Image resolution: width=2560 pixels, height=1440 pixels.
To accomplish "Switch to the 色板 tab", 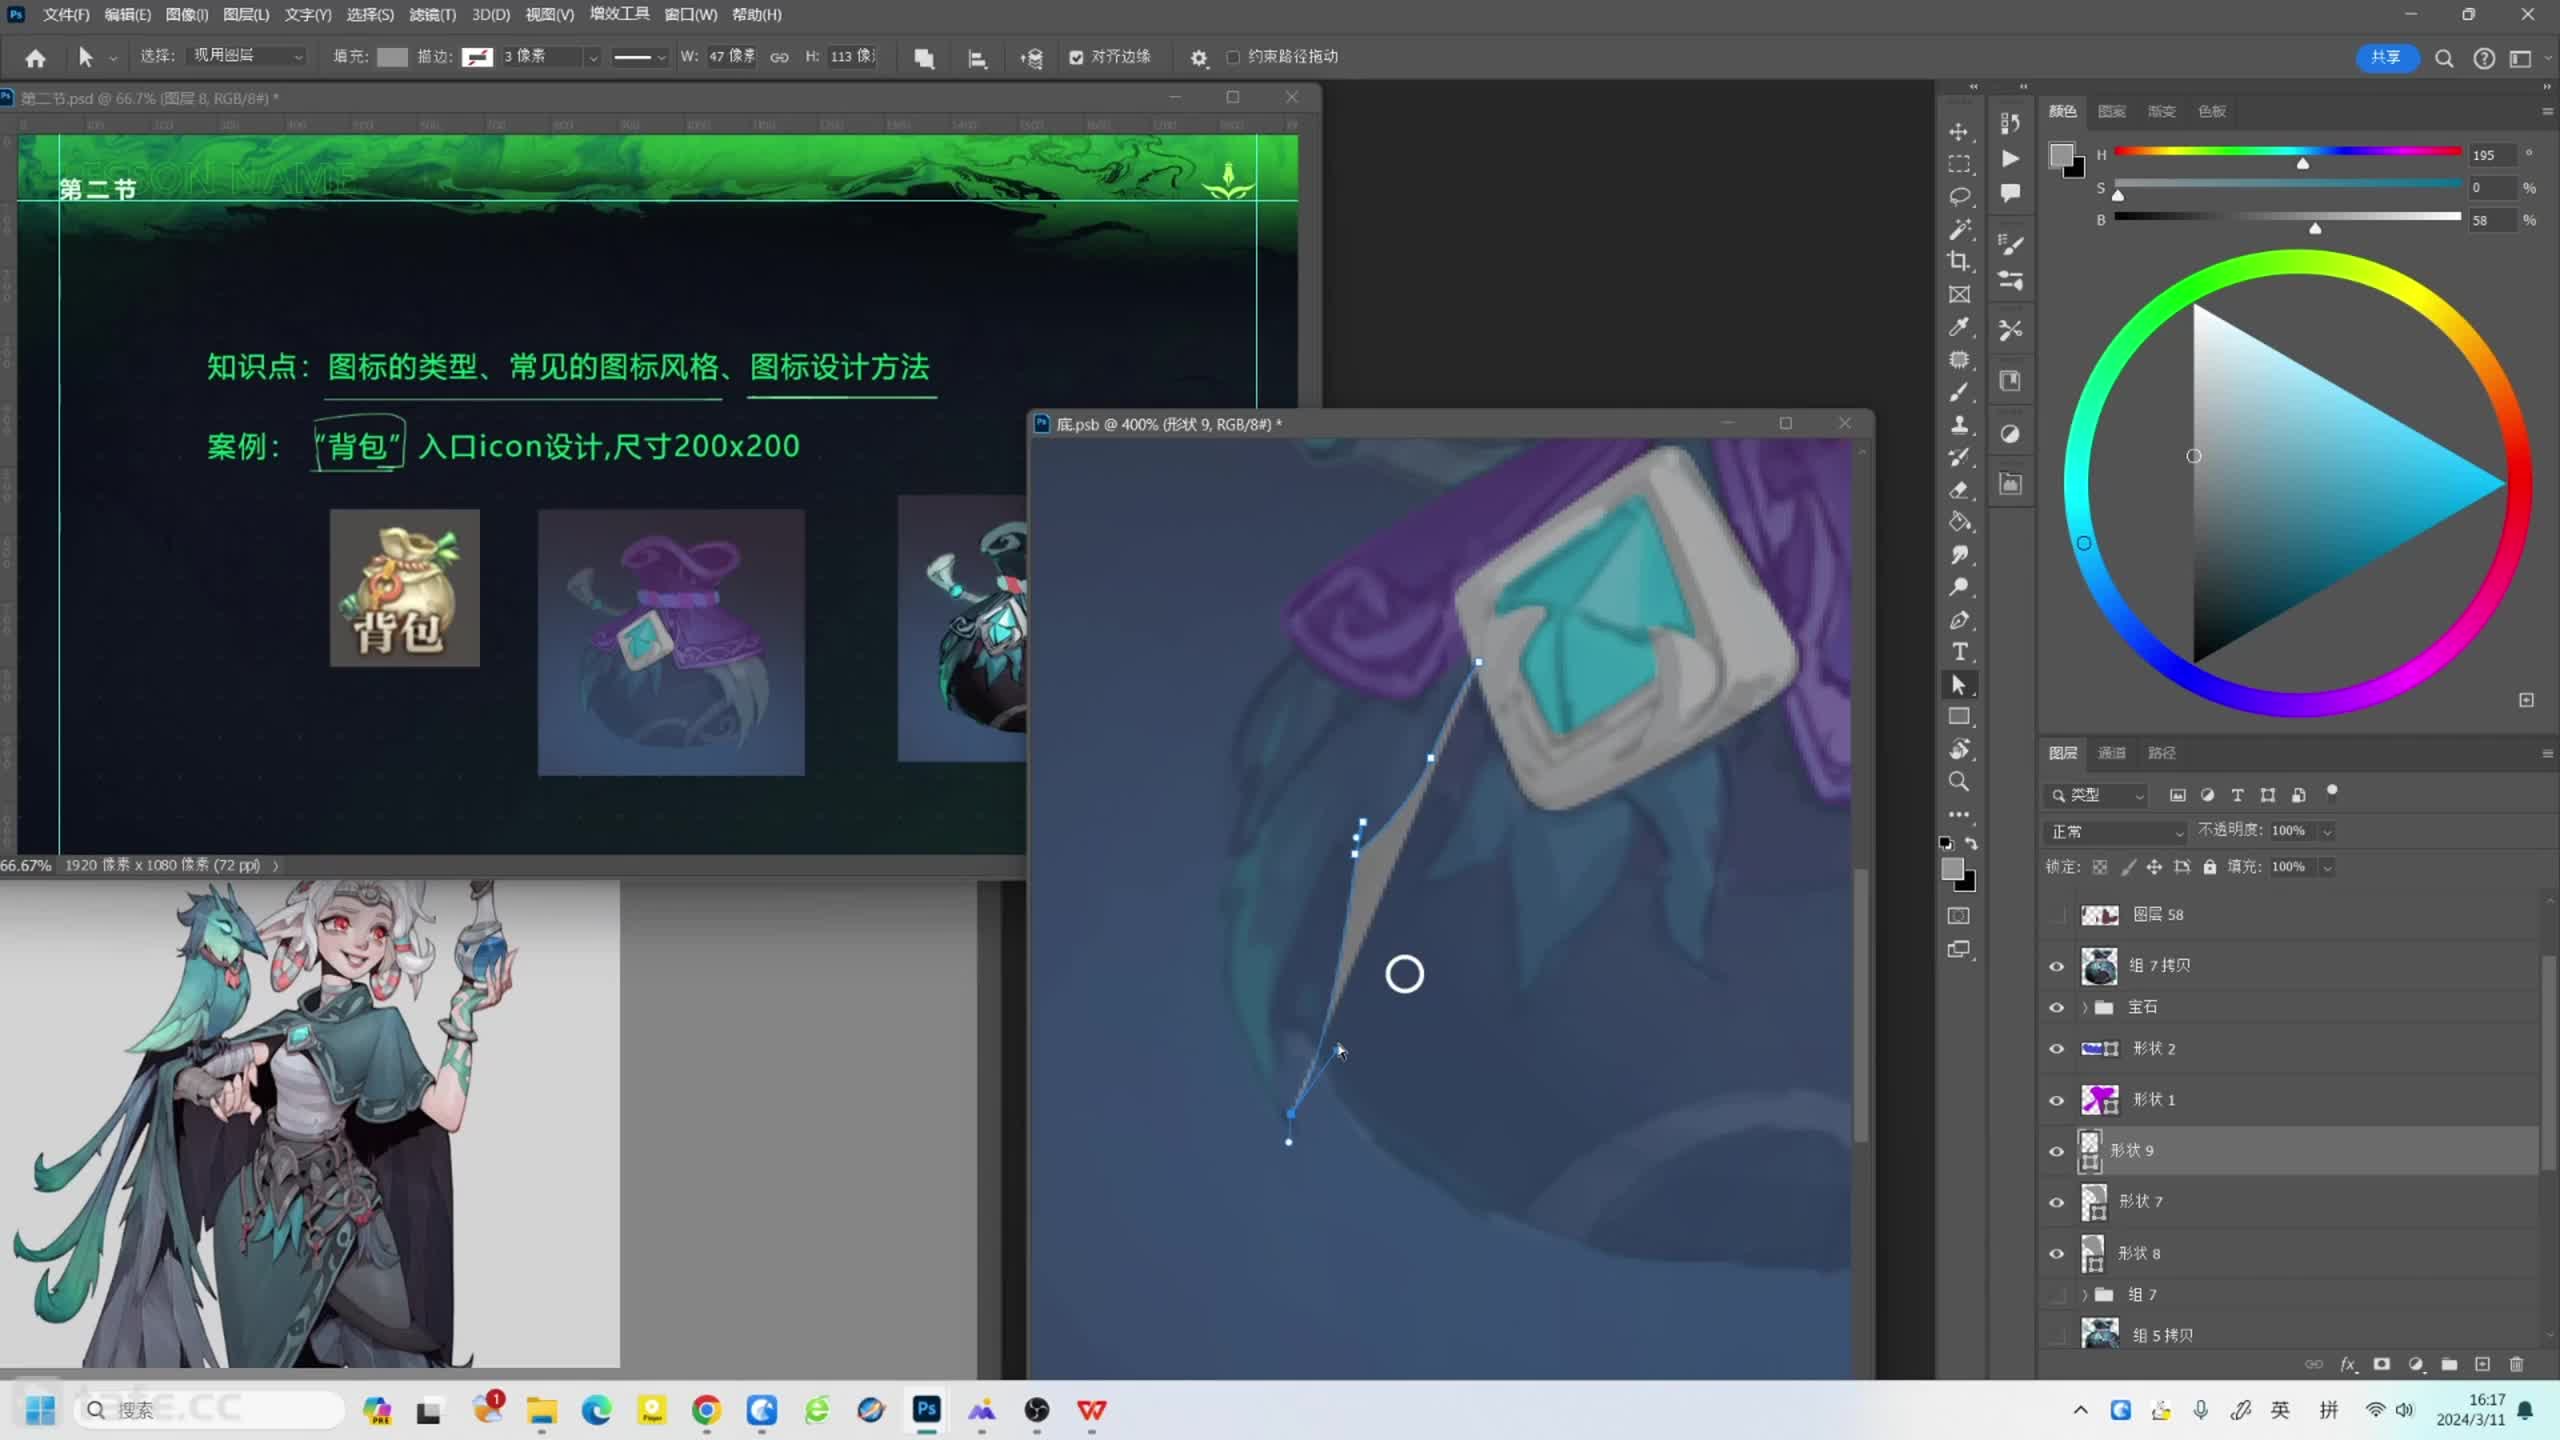I will click(x=2212, y=111).
